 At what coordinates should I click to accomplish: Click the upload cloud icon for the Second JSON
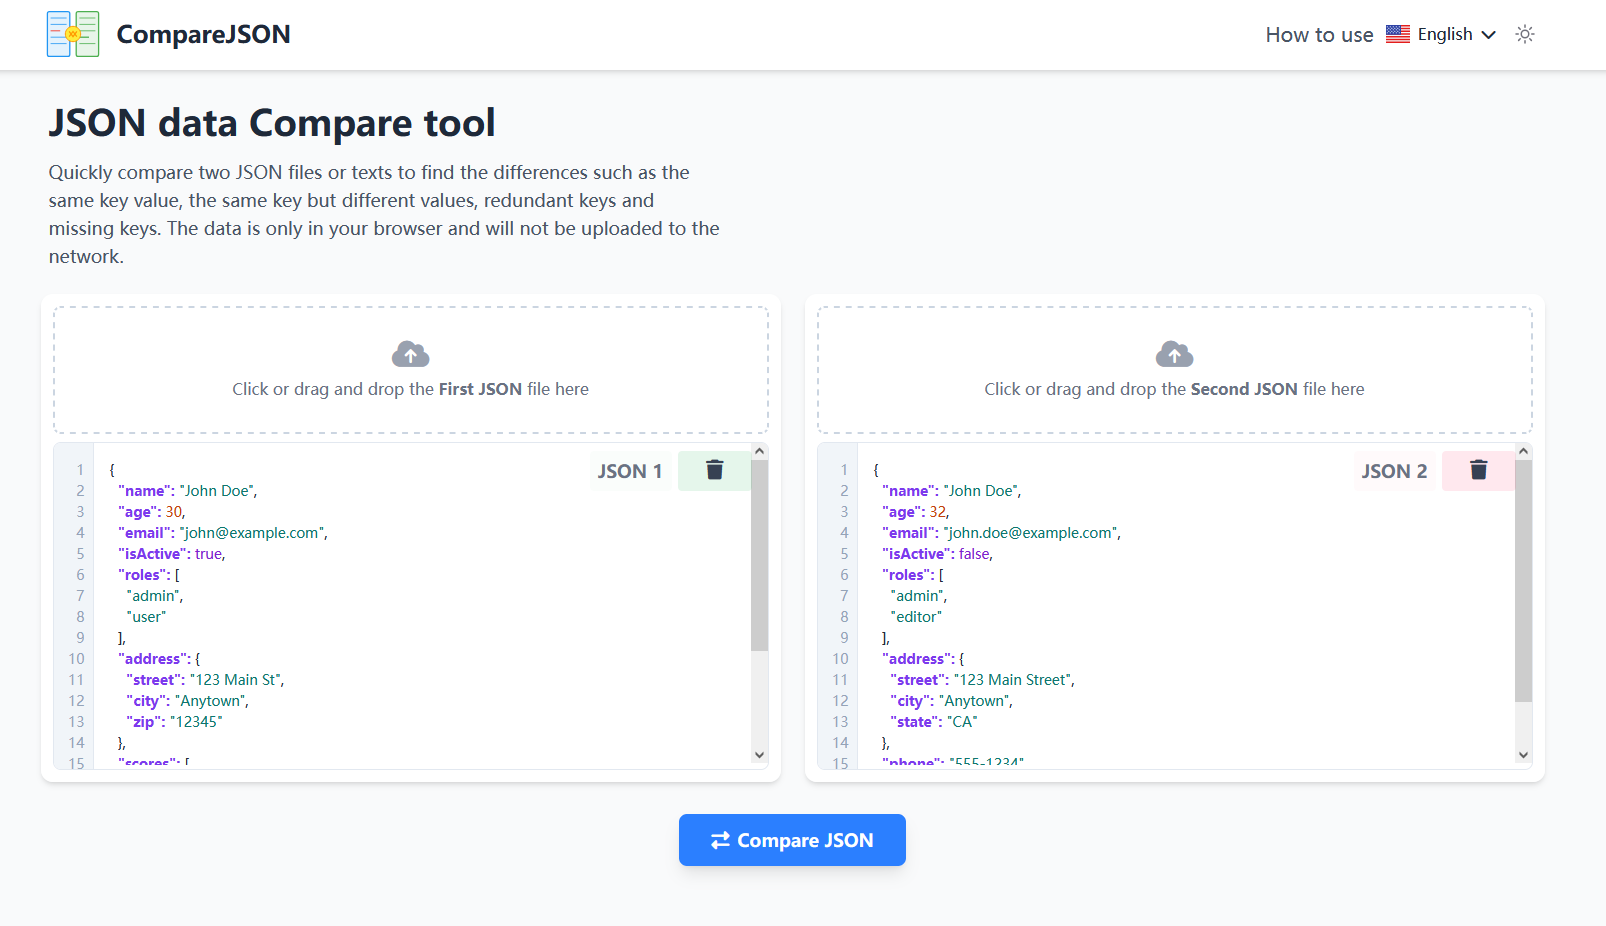pyautogui.click(x=1174, y=353)
